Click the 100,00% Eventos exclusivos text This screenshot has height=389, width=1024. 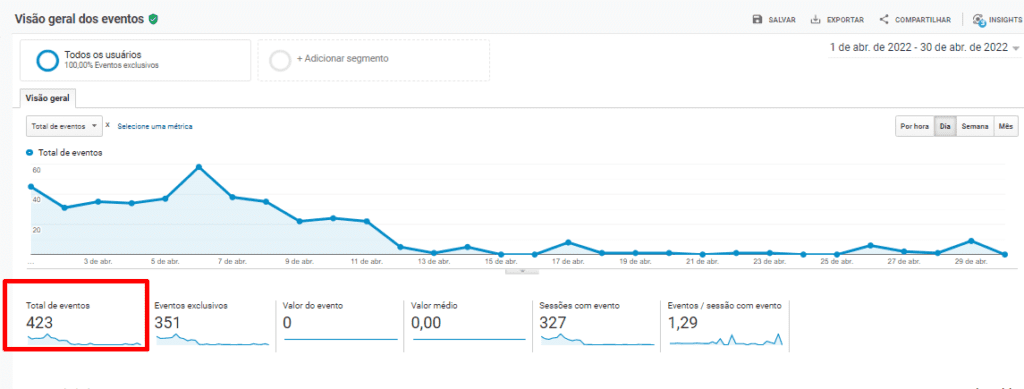tap(112, 66)
